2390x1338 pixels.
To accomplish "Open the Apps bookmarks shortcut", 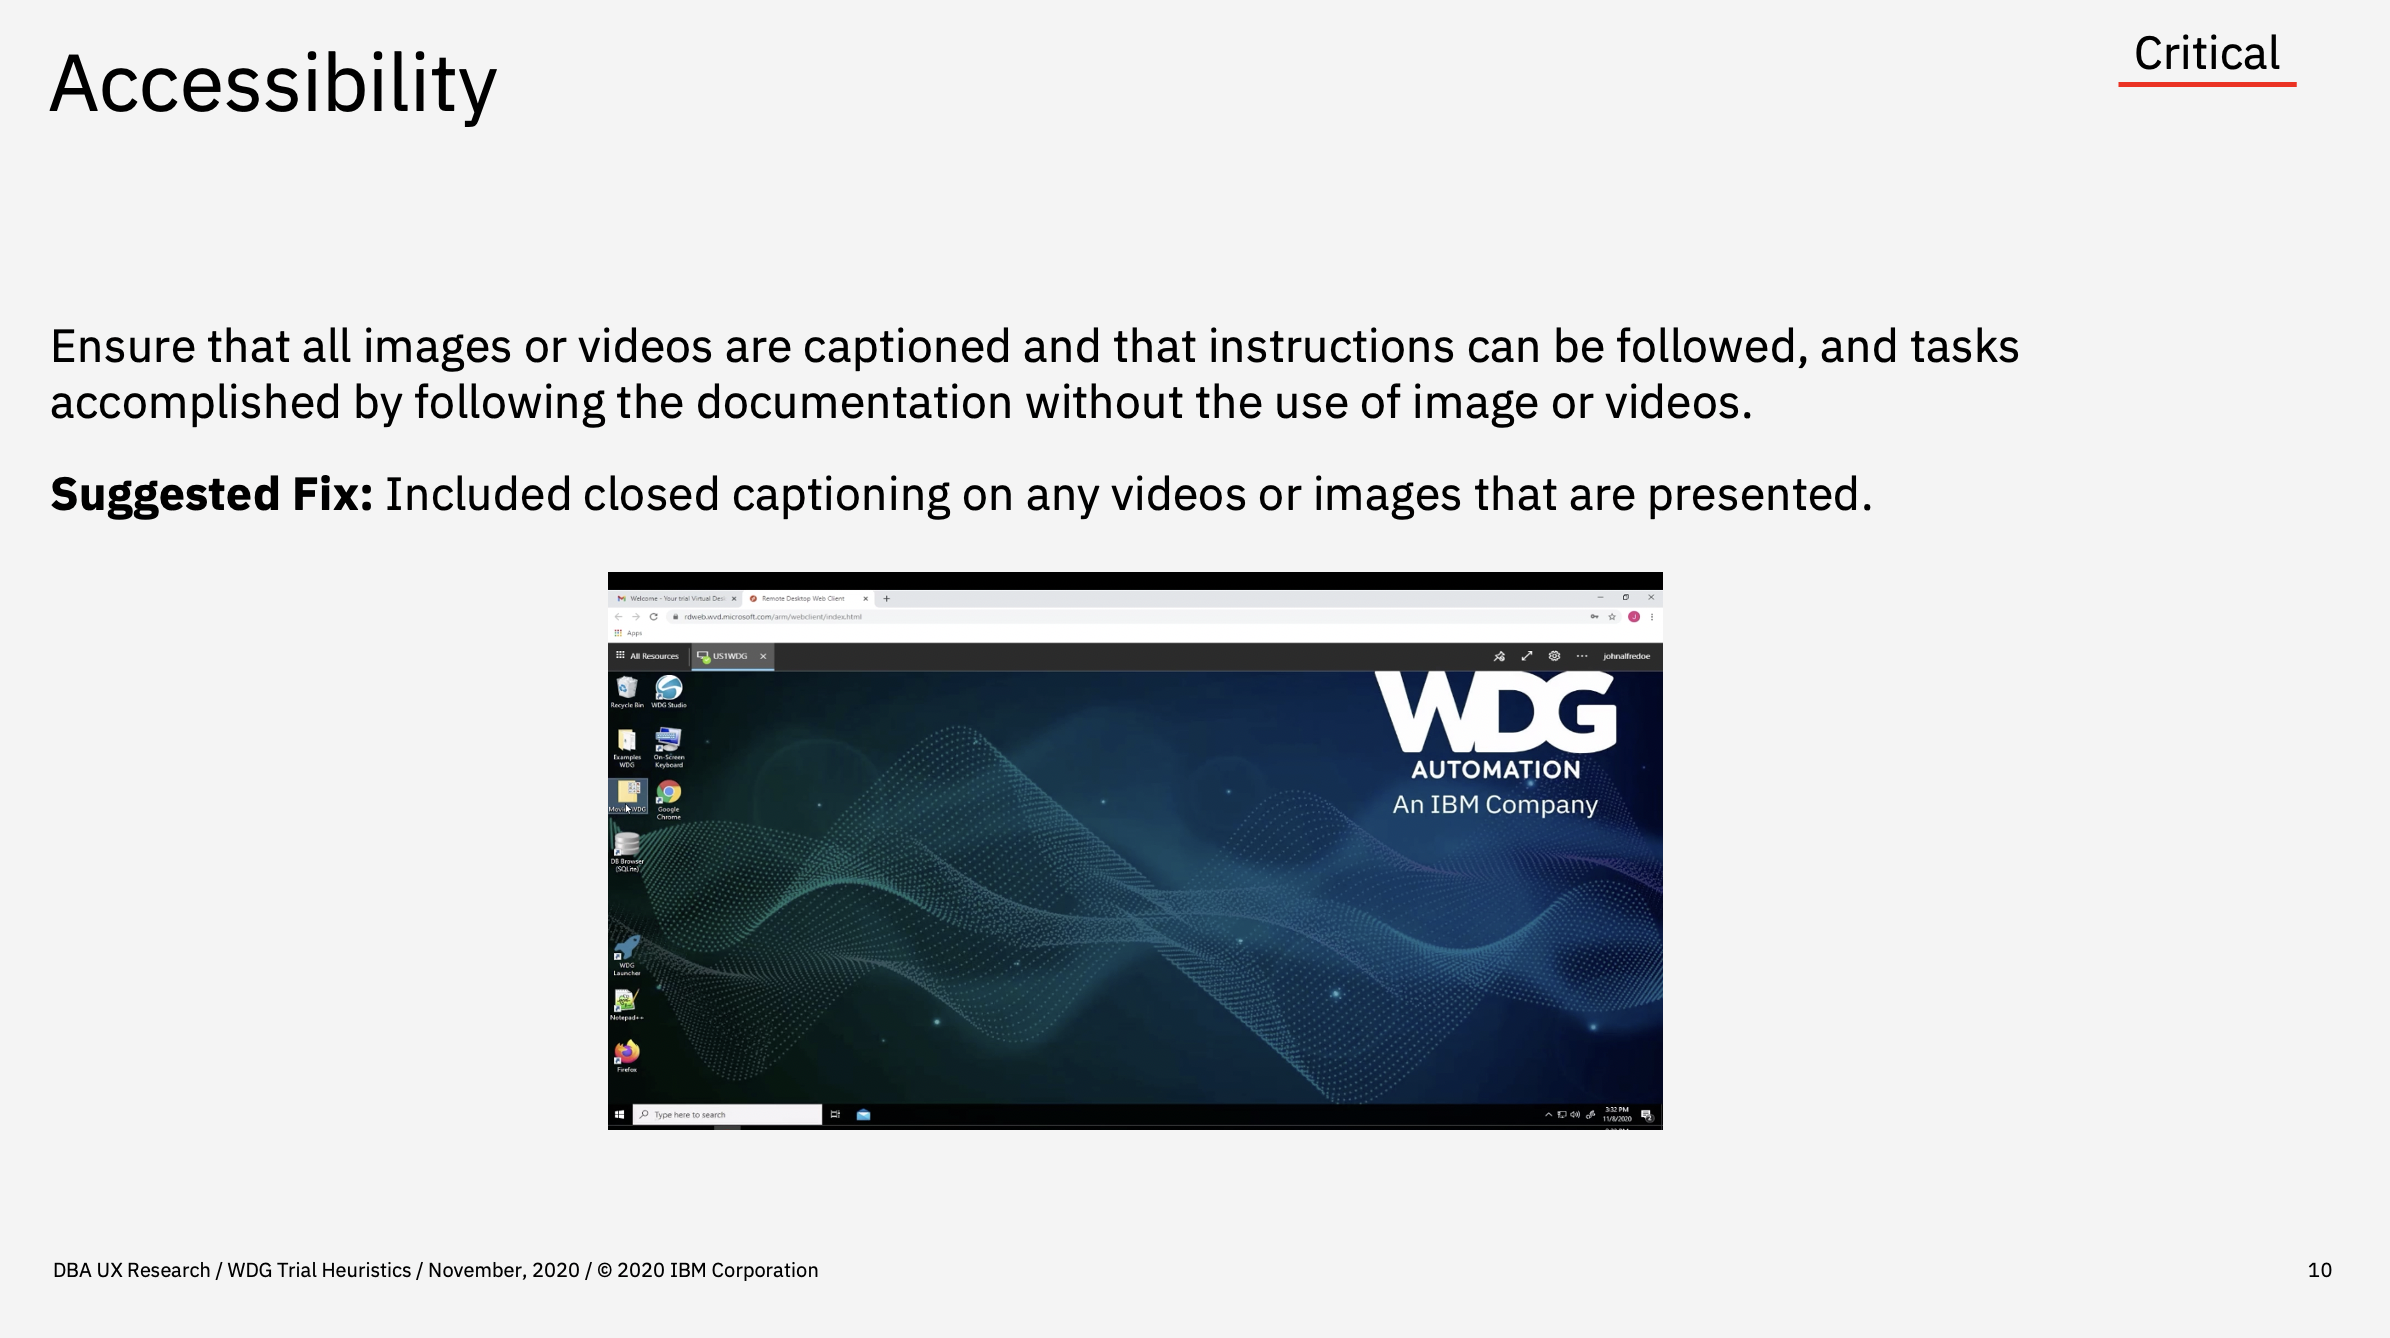I will tap(629, 633).
